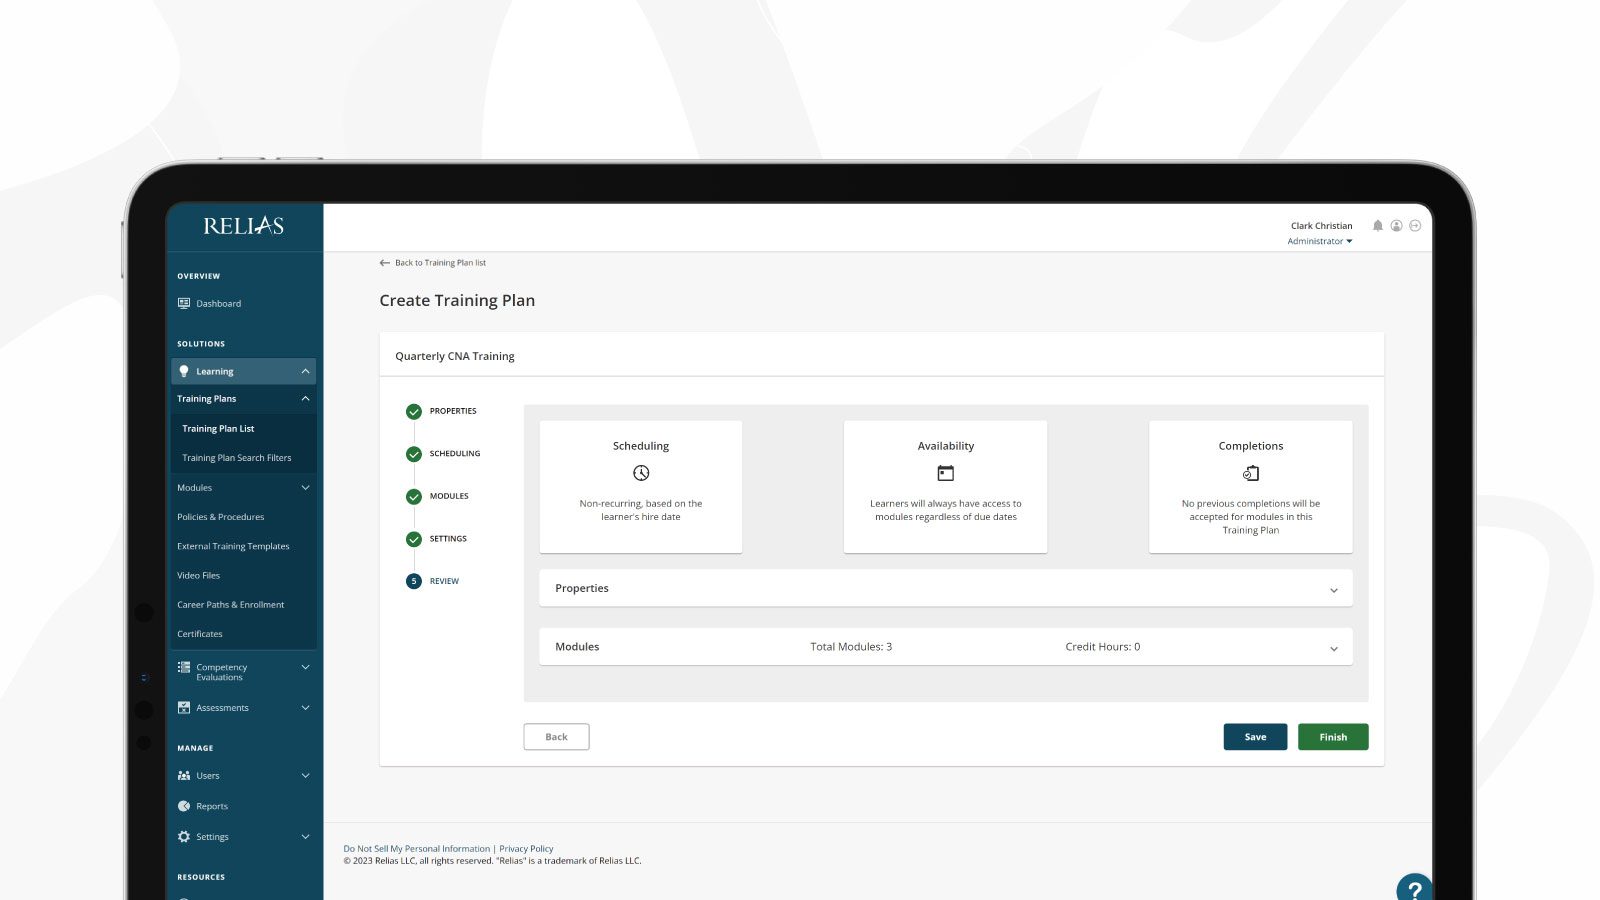Click the Completions summary card

click(1251, 487)
